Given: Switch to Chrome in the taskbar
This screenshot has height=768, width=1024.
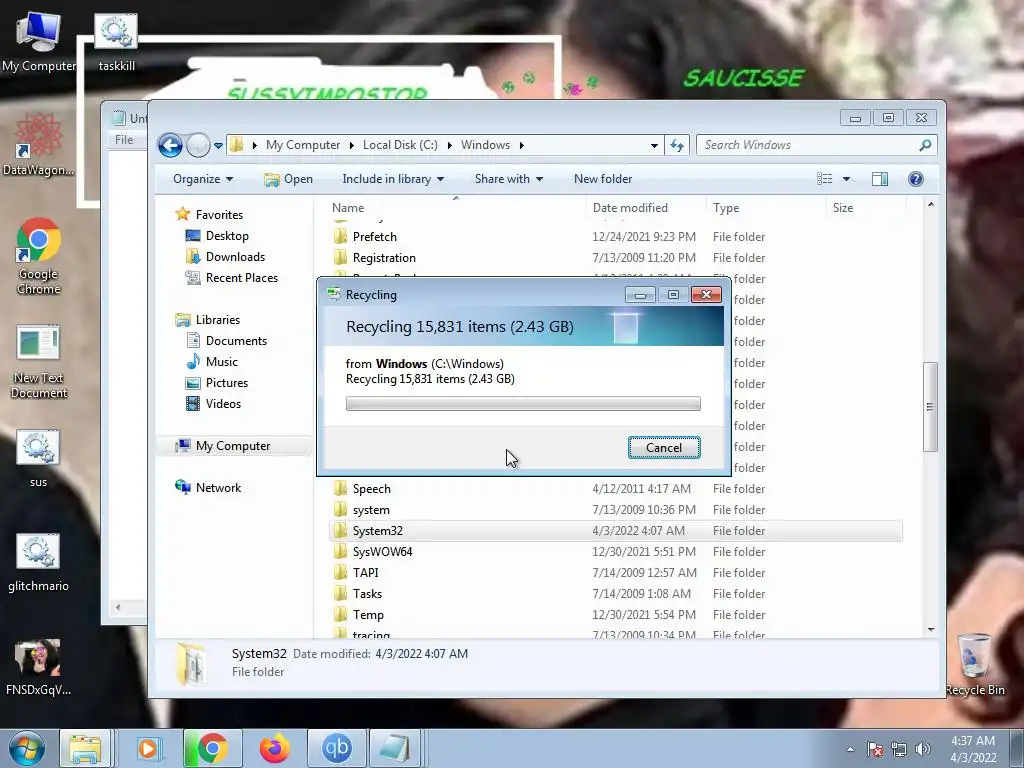Looking at the screenshot, I should coord(212,748).
